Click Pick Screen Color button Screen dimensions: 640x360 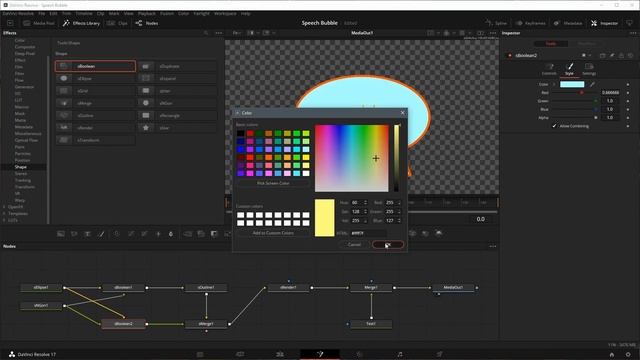tap(273, 183)
